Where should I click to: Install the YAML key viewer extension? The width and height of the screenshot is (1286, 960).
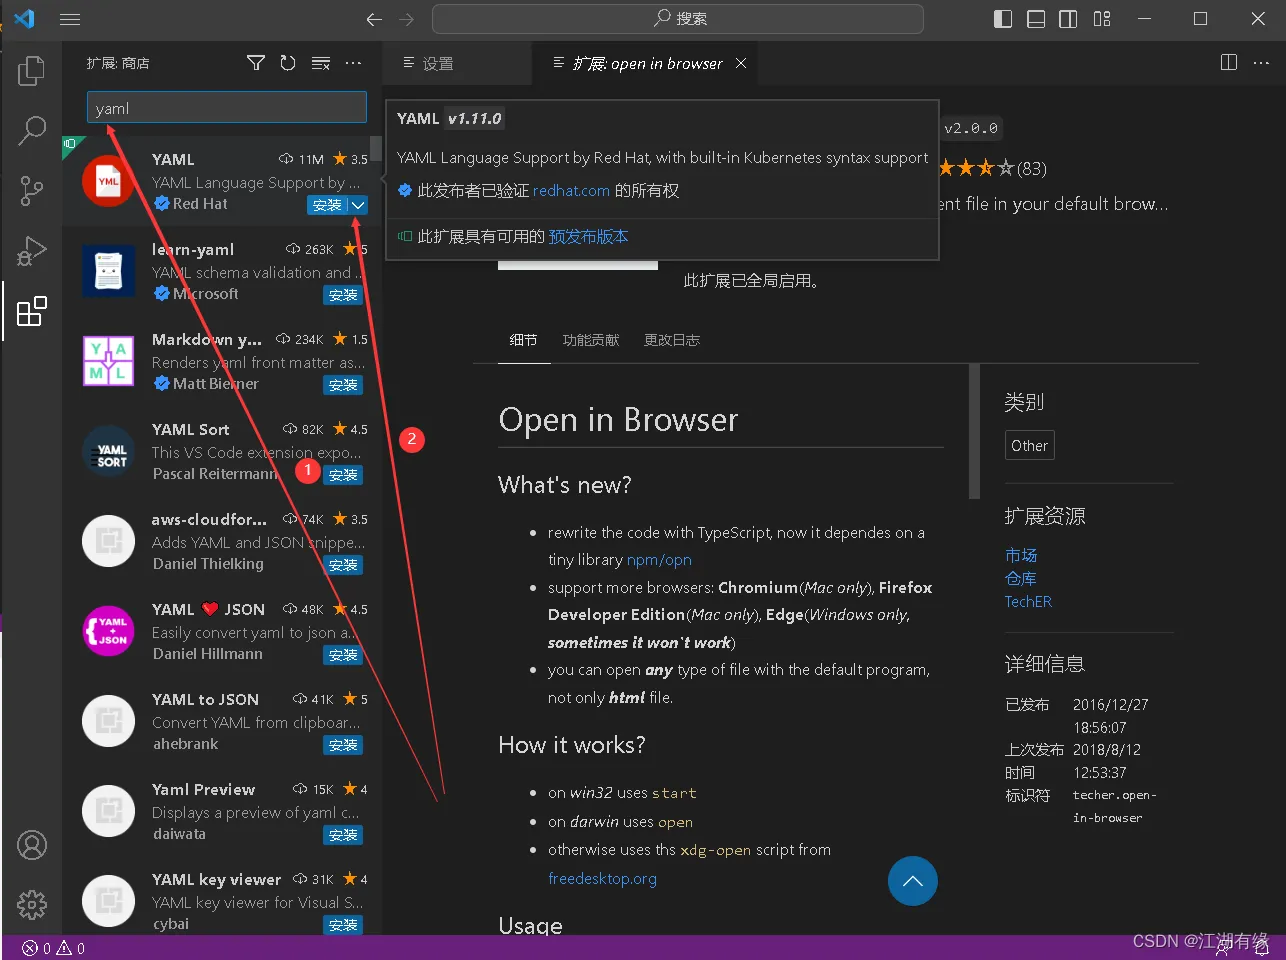pos(343,925)
